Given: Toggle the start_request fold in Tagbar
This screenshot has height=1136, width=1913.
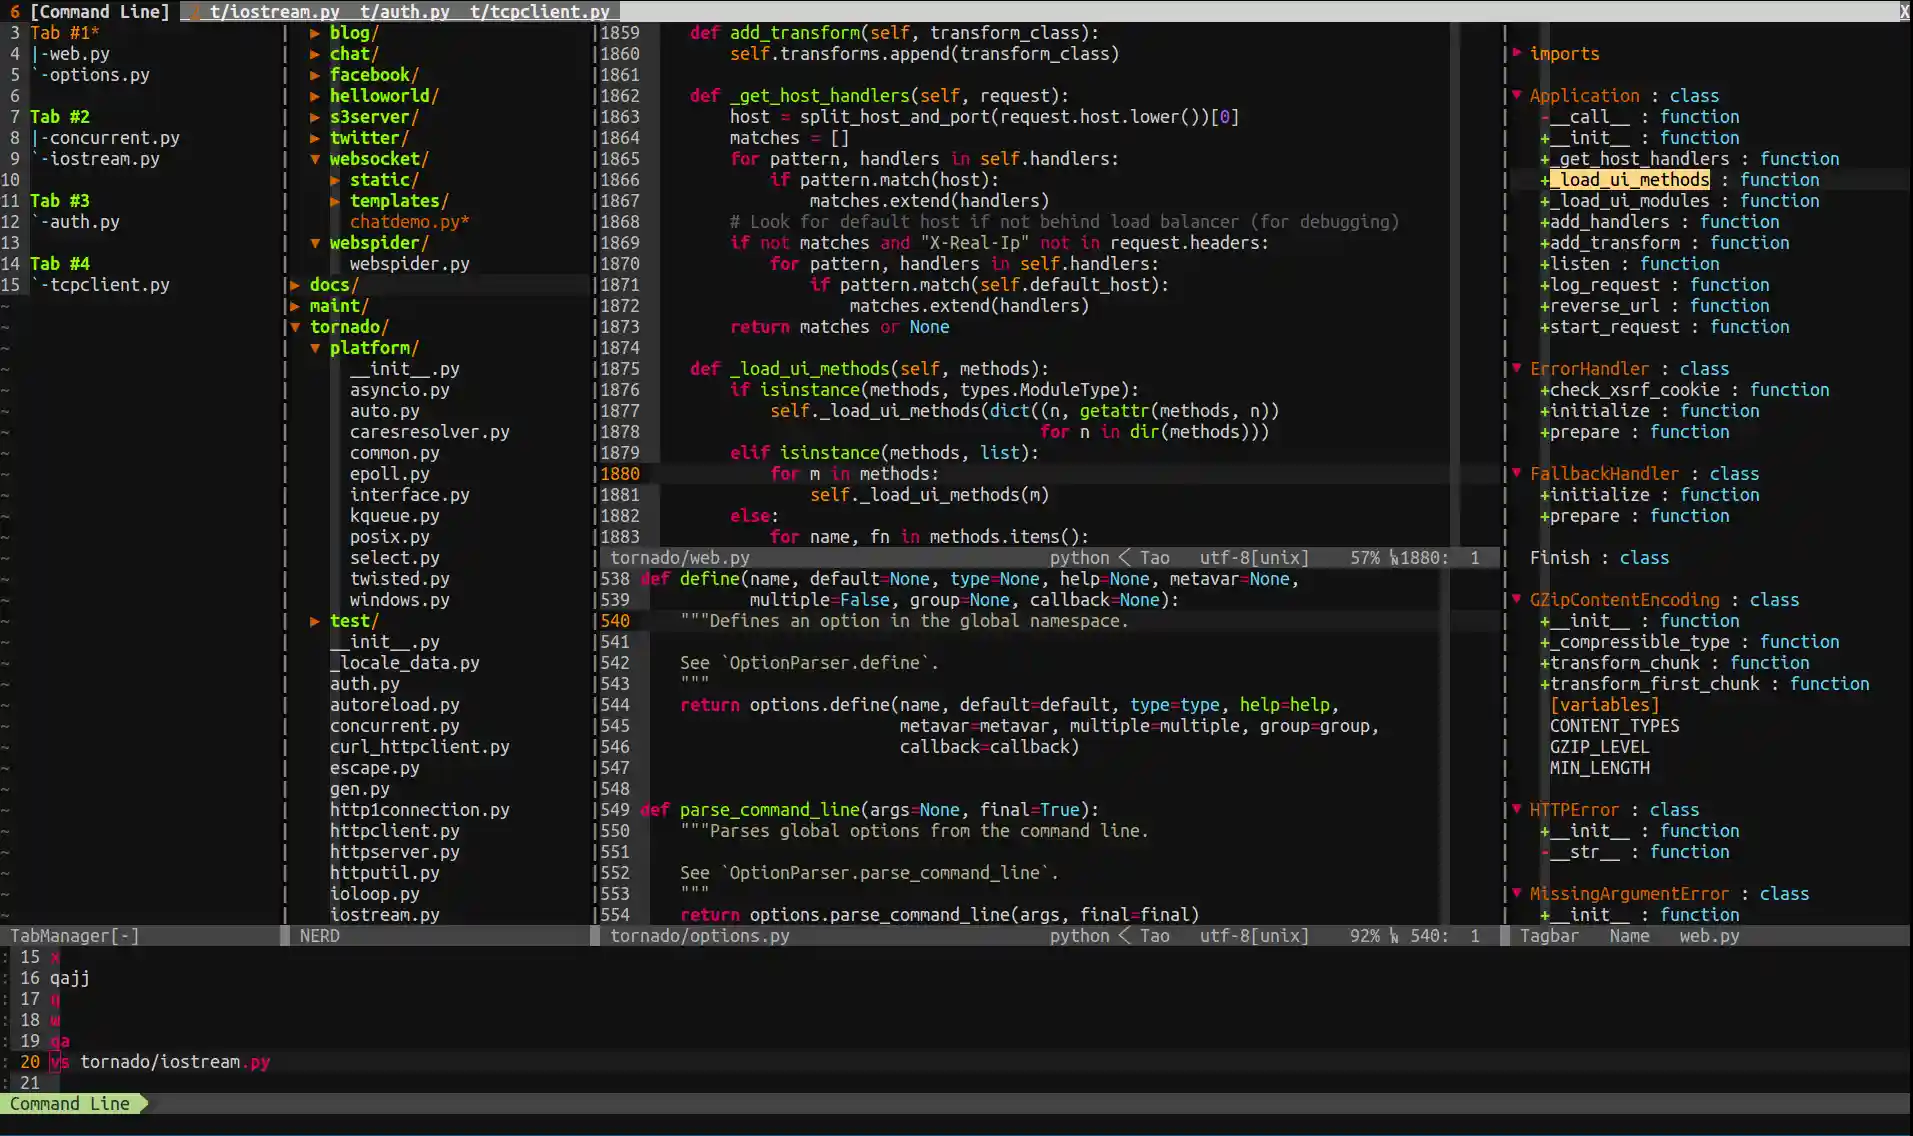Looking at the screenshot, I should (x=1544, y=327).
